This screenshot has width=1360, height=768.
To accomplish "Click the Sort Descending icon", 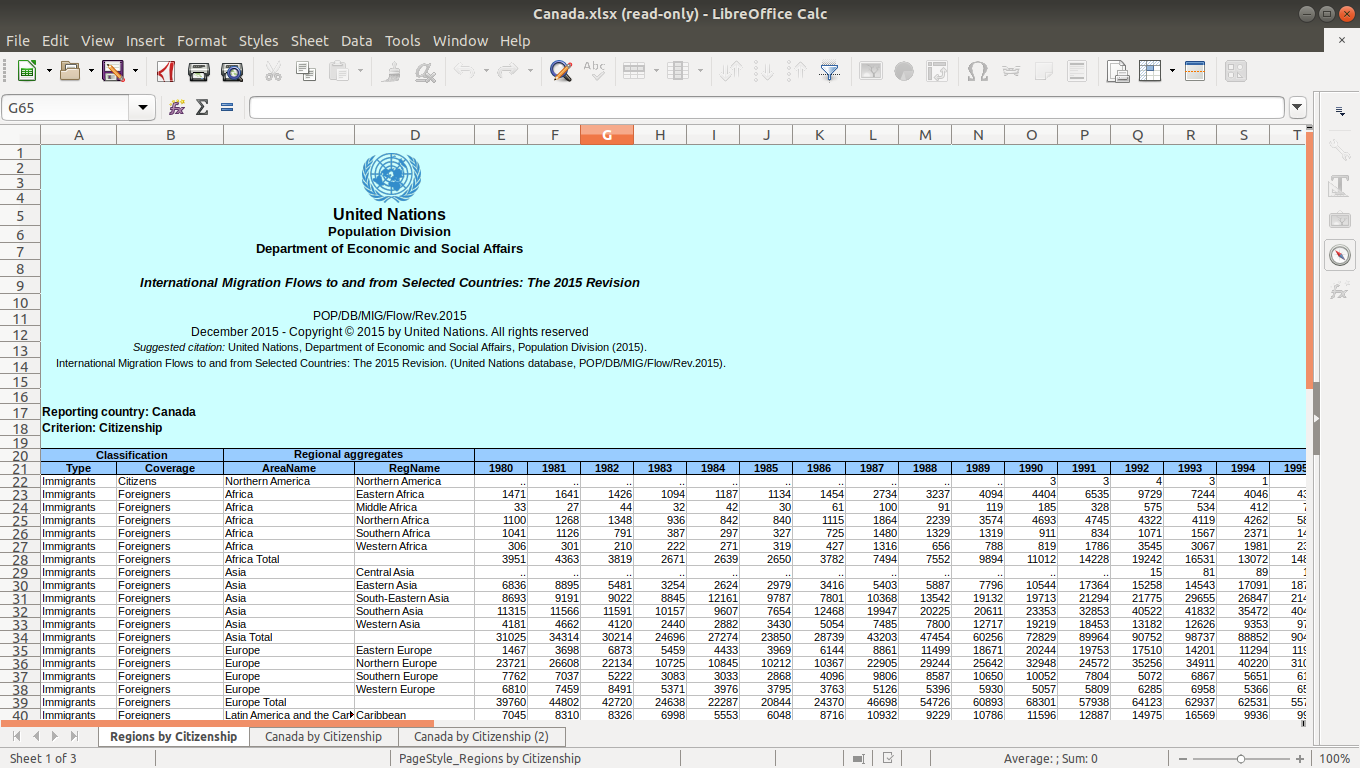I will point(797,71).
